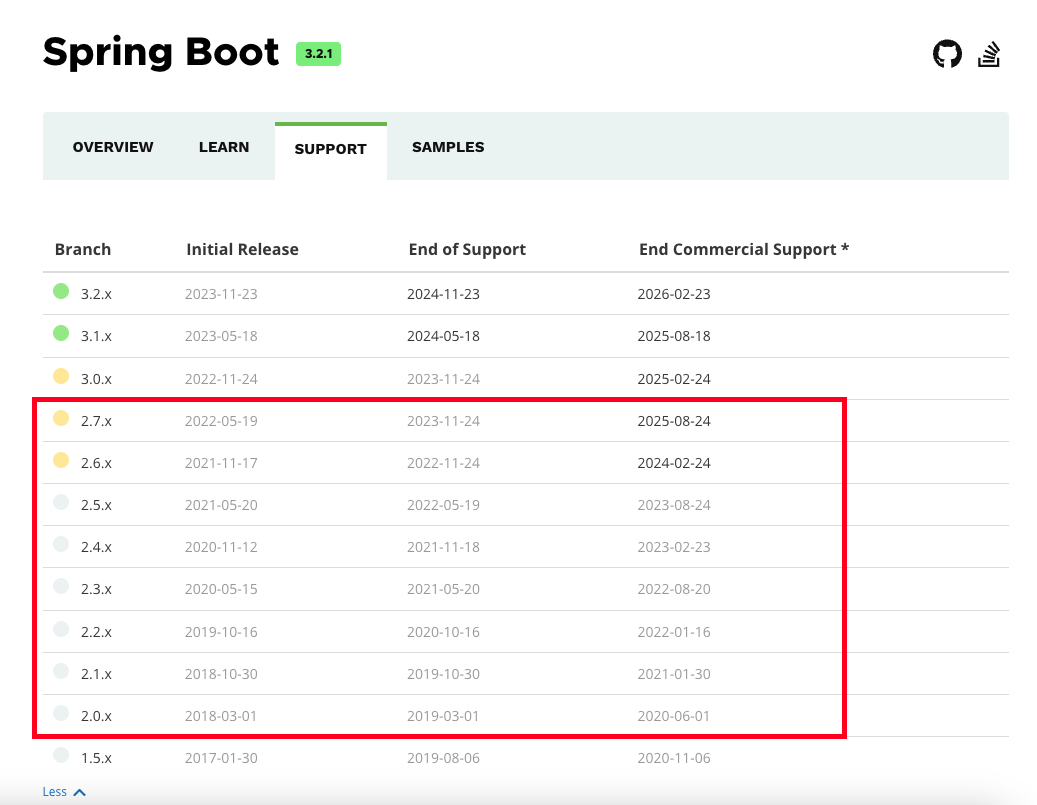Click the yellow status dot for 2.7.x

(61, 418)
